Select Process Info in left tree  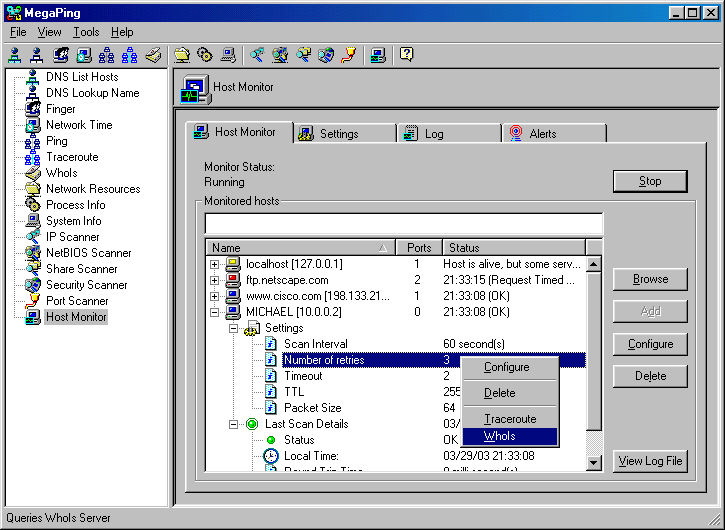75,205
